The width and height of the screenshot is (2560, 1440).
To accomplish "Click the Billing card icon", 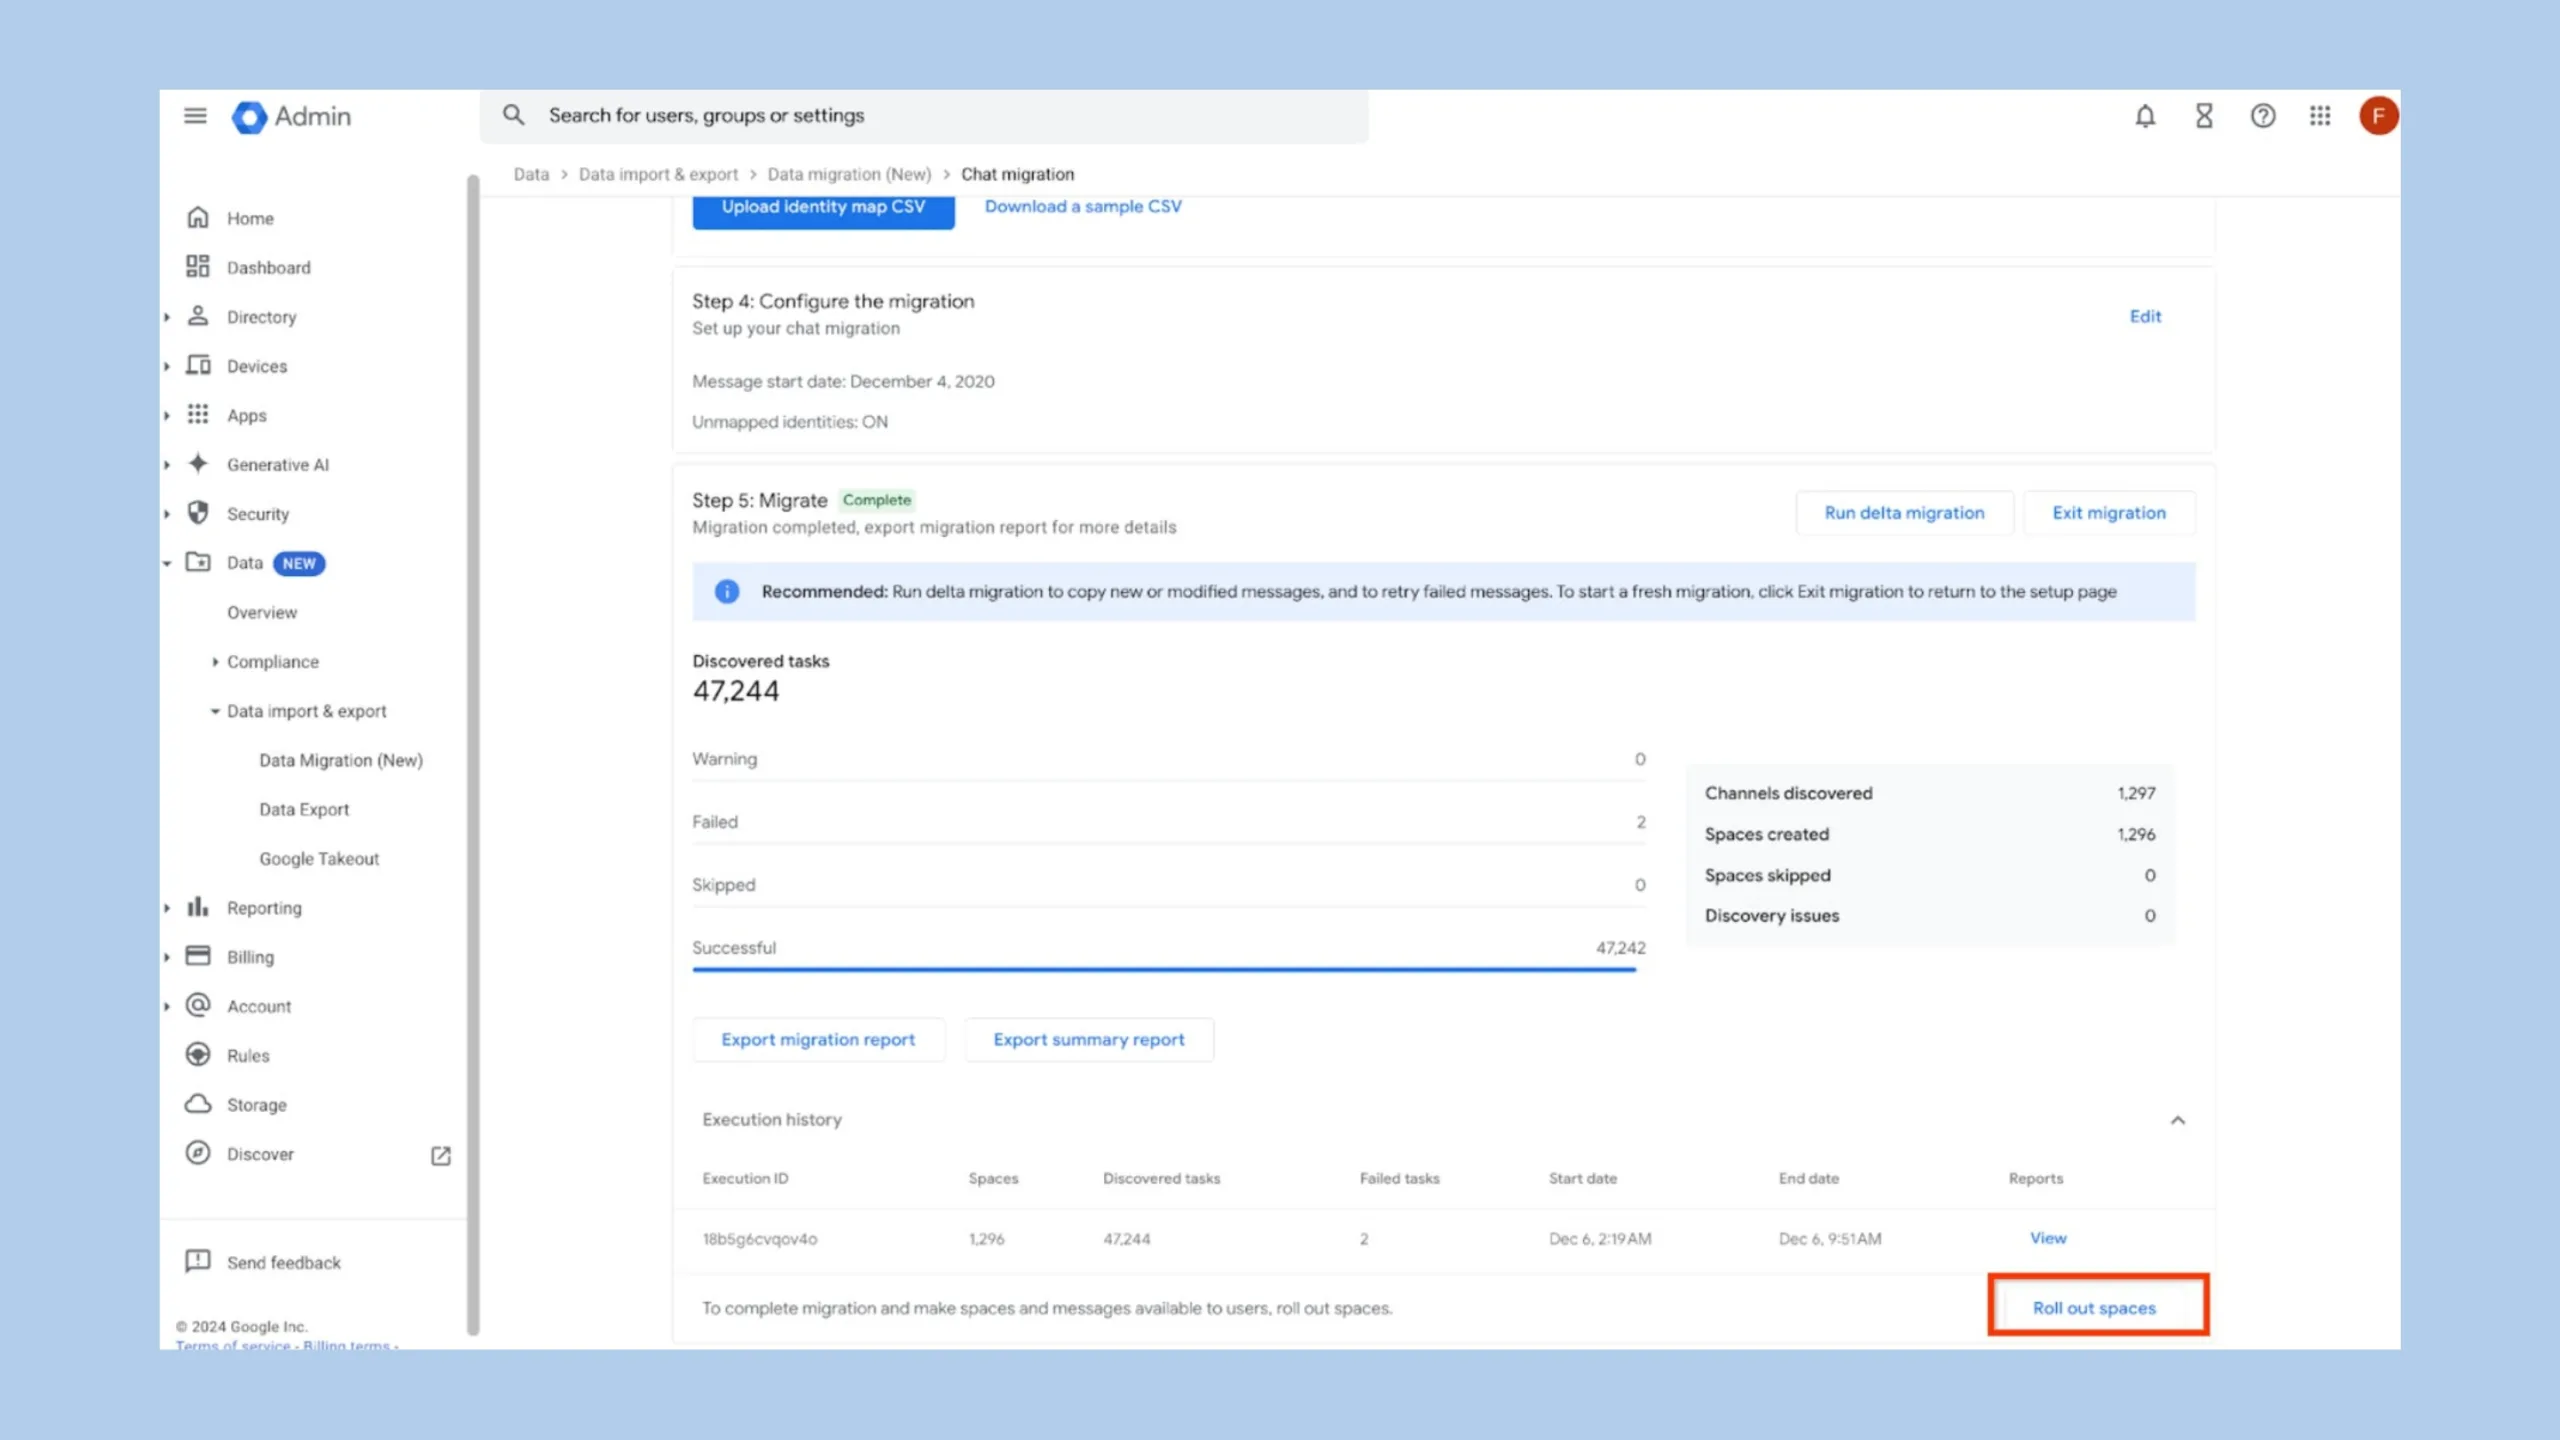I will tap(198, 956).
